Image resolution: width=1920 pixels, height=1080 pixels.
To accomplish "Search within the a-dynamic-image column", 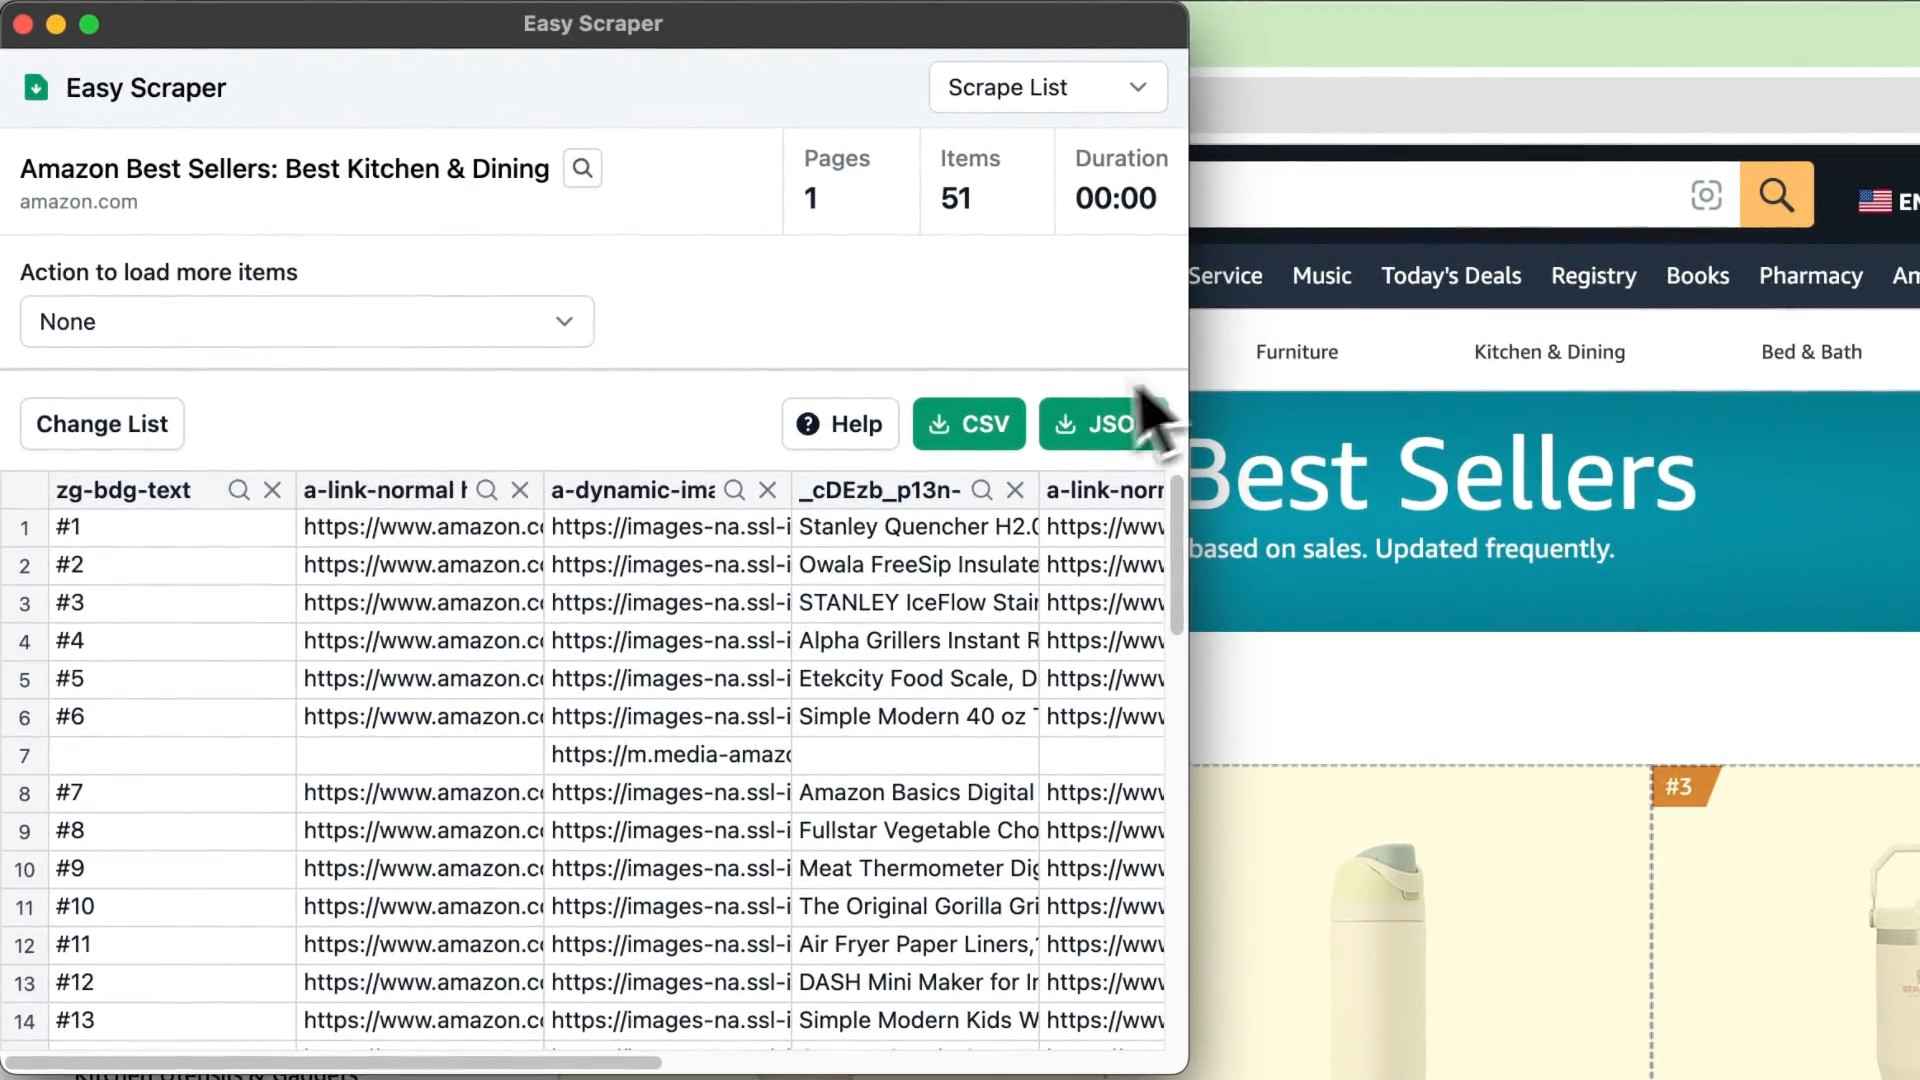I will 734,490.
